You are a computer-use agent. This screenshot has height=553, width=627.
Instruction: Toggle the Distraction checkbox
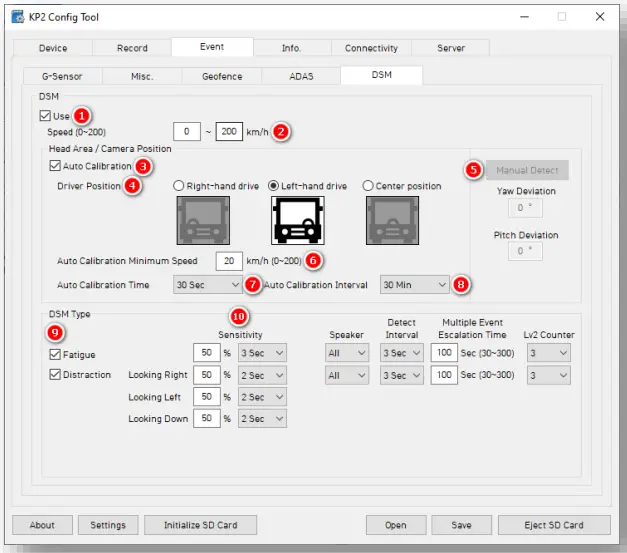(55, 375)
